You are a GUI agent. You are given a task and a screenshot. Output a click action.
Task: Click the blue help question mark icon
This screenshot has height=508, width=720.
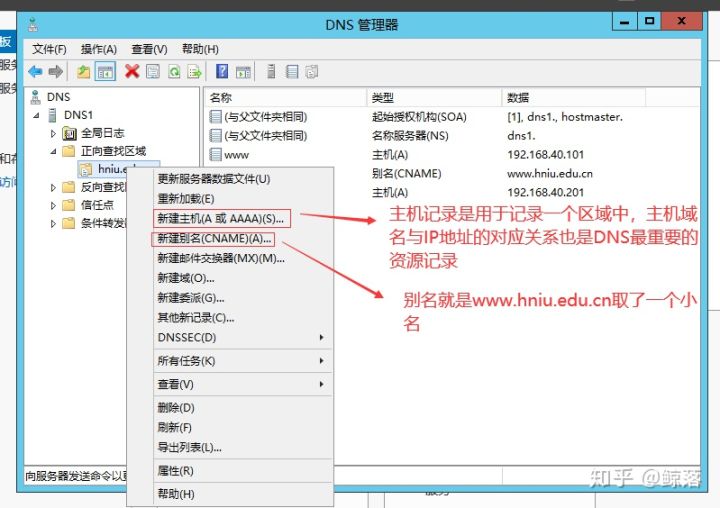point(222,71)
